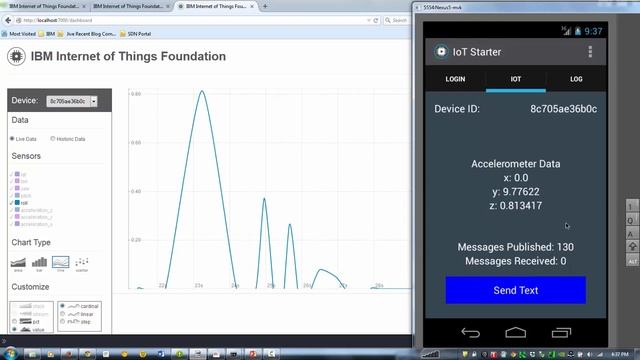Image resolution: width=640 pixels, height=360 pixels.
Task: Switch to the LOGIN tab in IoT Starter
Action: (455, 79)
